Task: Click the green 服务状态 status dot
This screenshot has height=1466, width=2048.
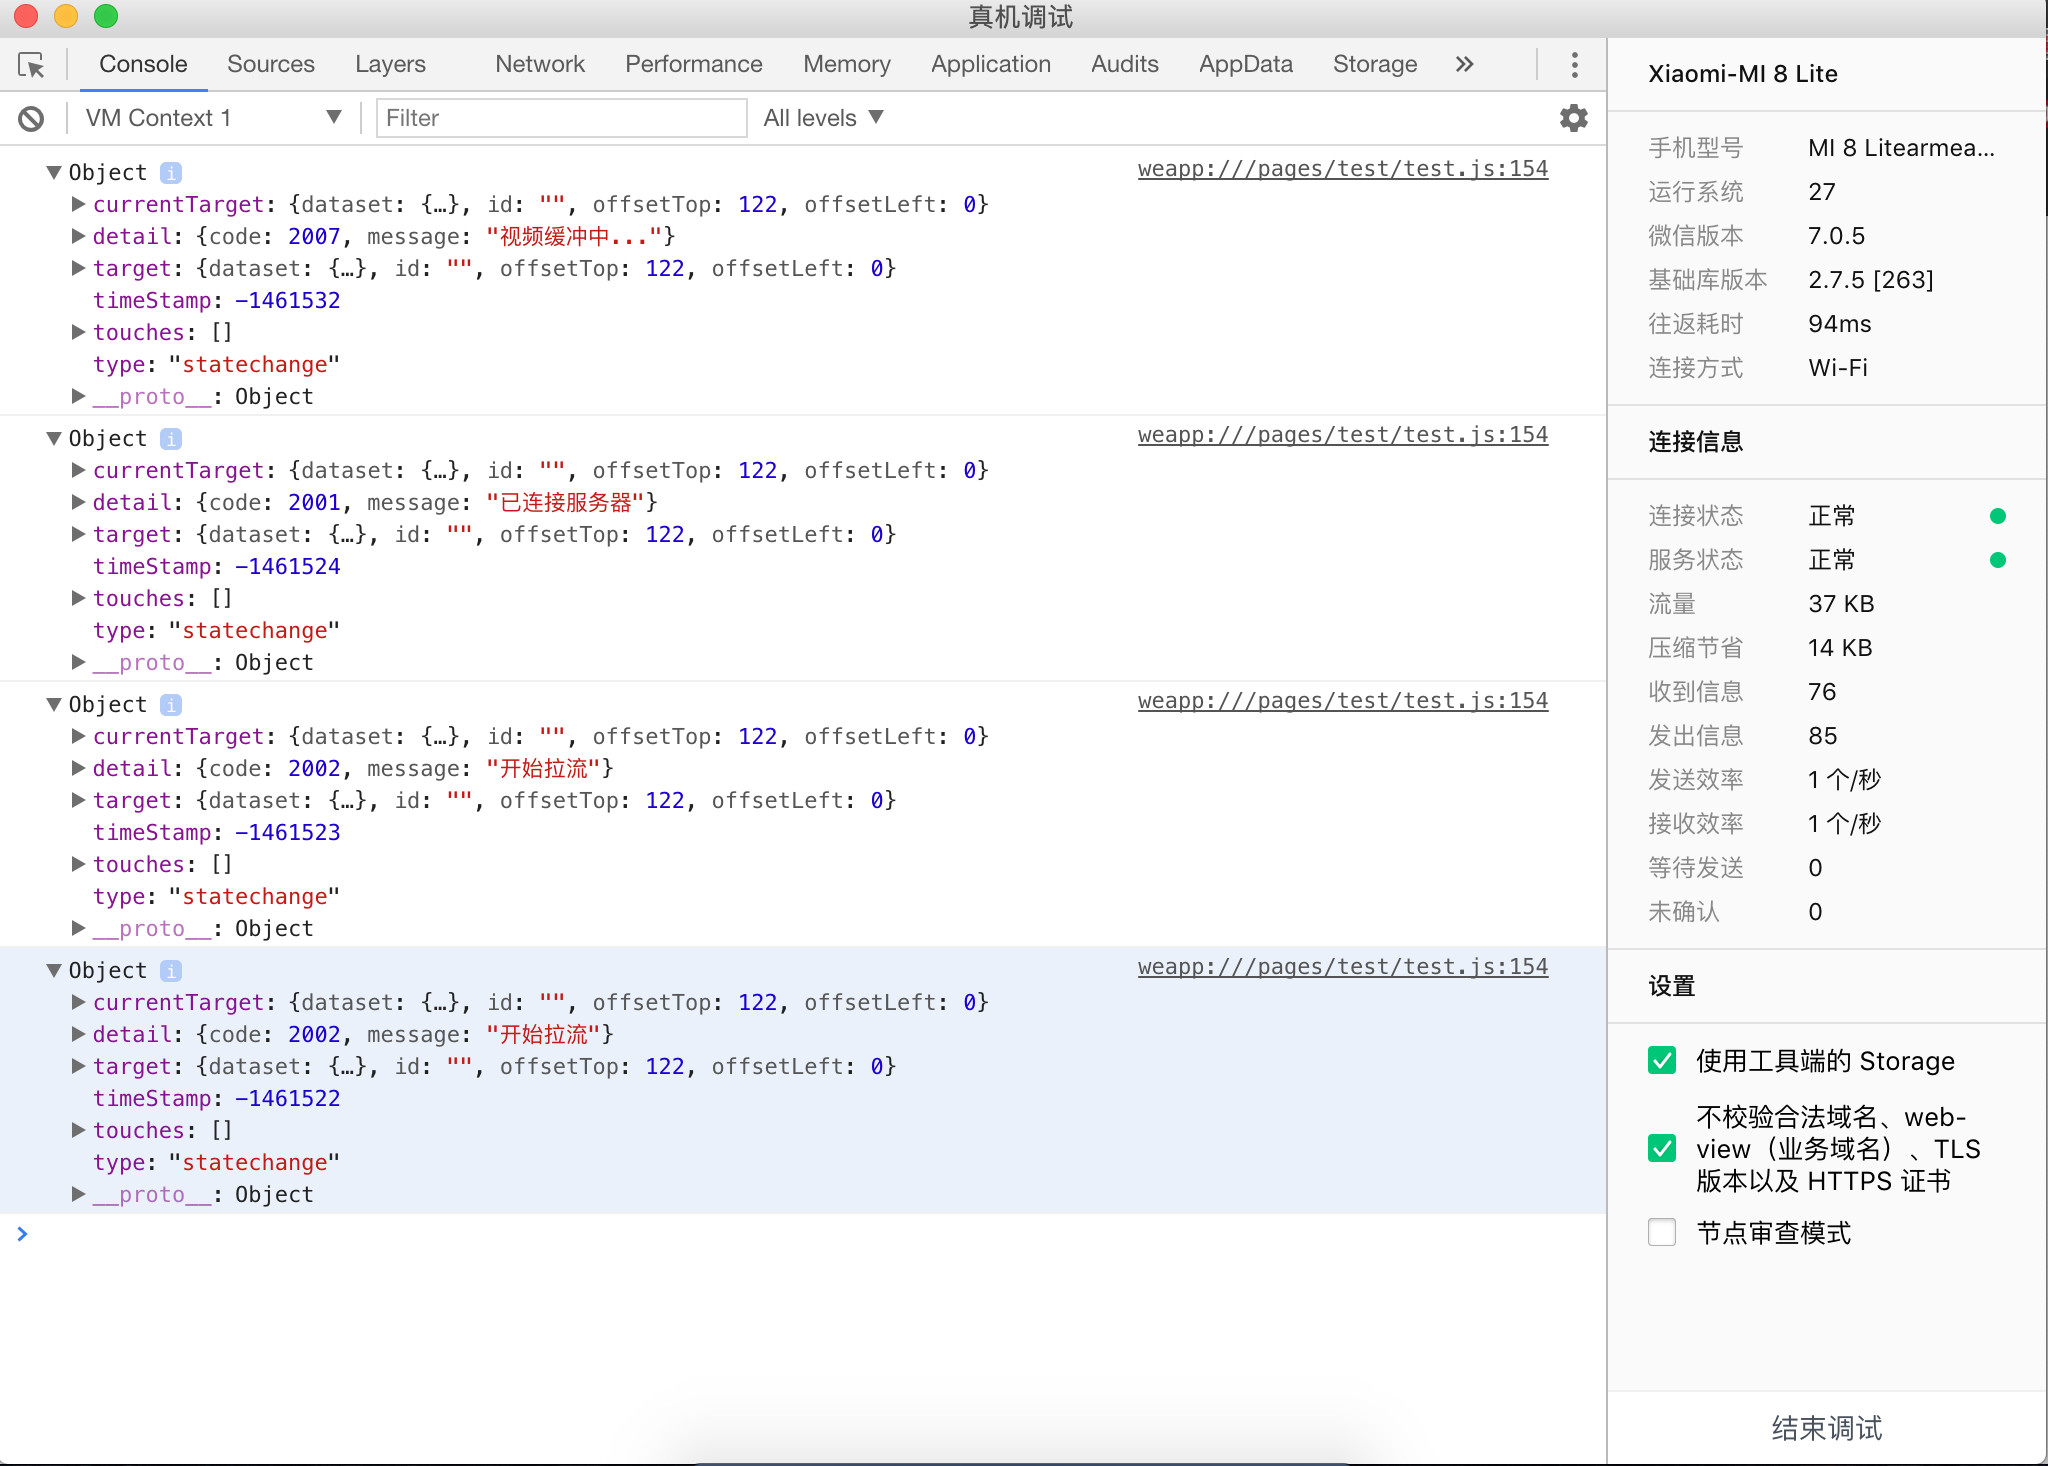Action: [1997, 560]
